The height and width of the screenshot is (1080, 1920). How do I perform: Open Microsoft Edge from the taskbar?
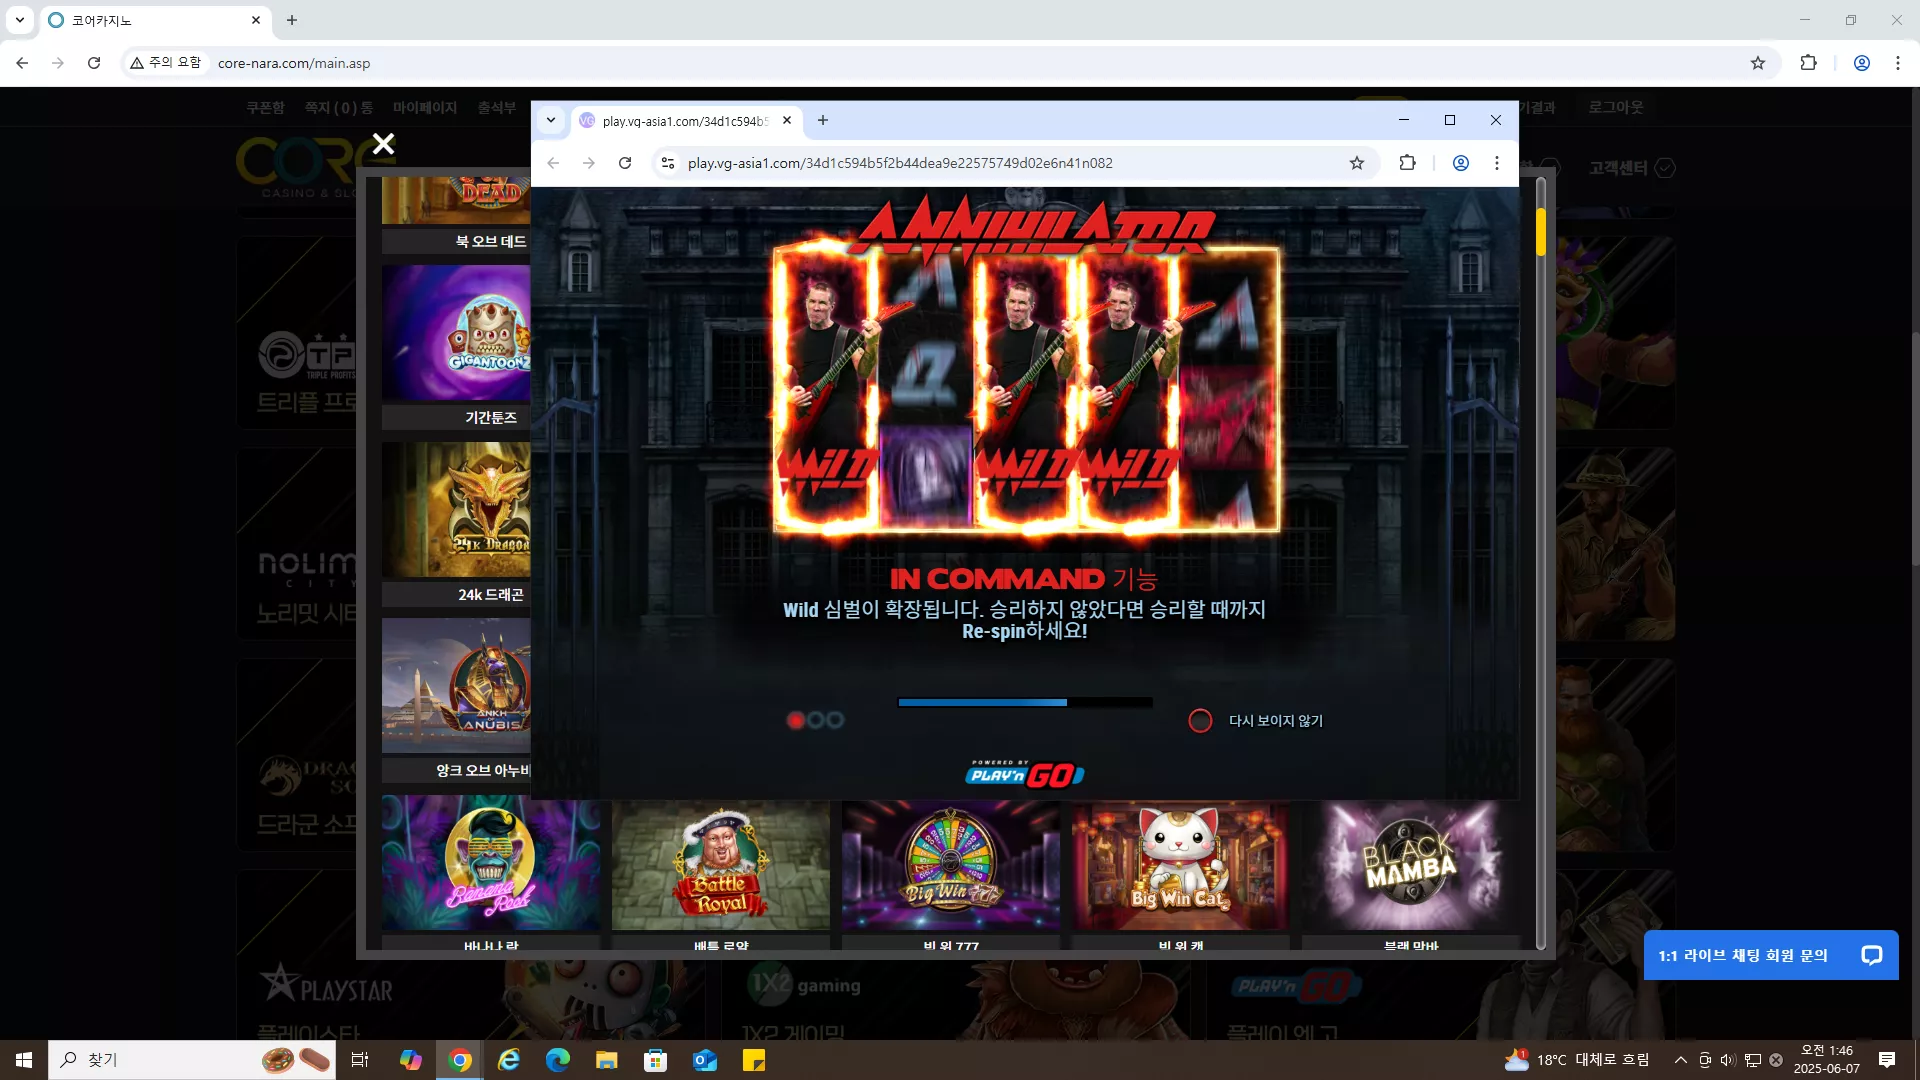tap(558, 1060)
